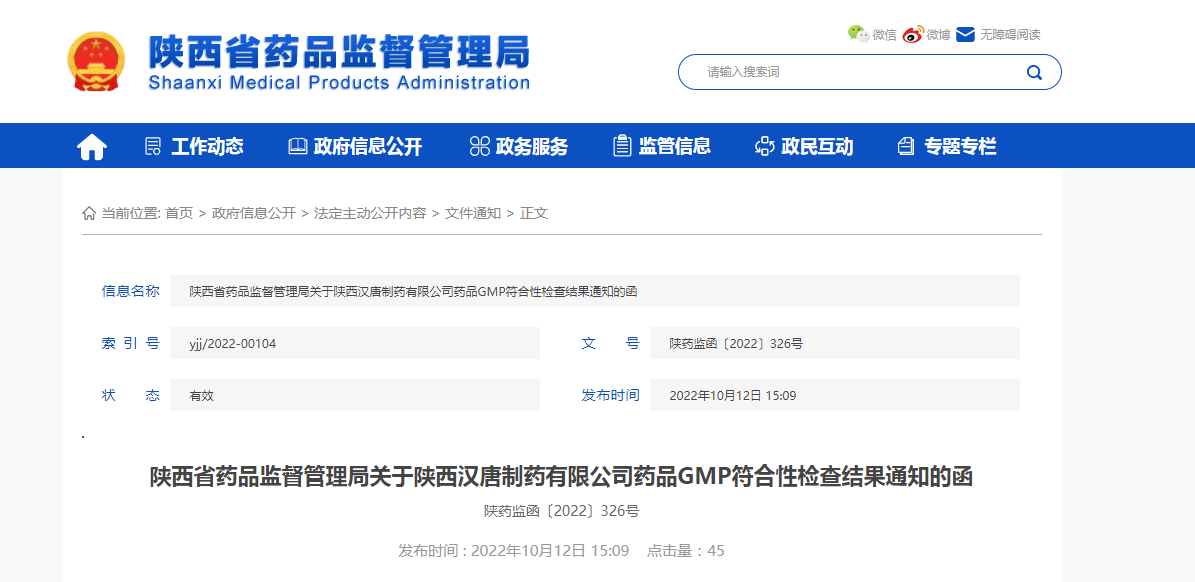The image size is (1195, 582).
Task: Click the 微博 text link
Action: pos(939,35)
